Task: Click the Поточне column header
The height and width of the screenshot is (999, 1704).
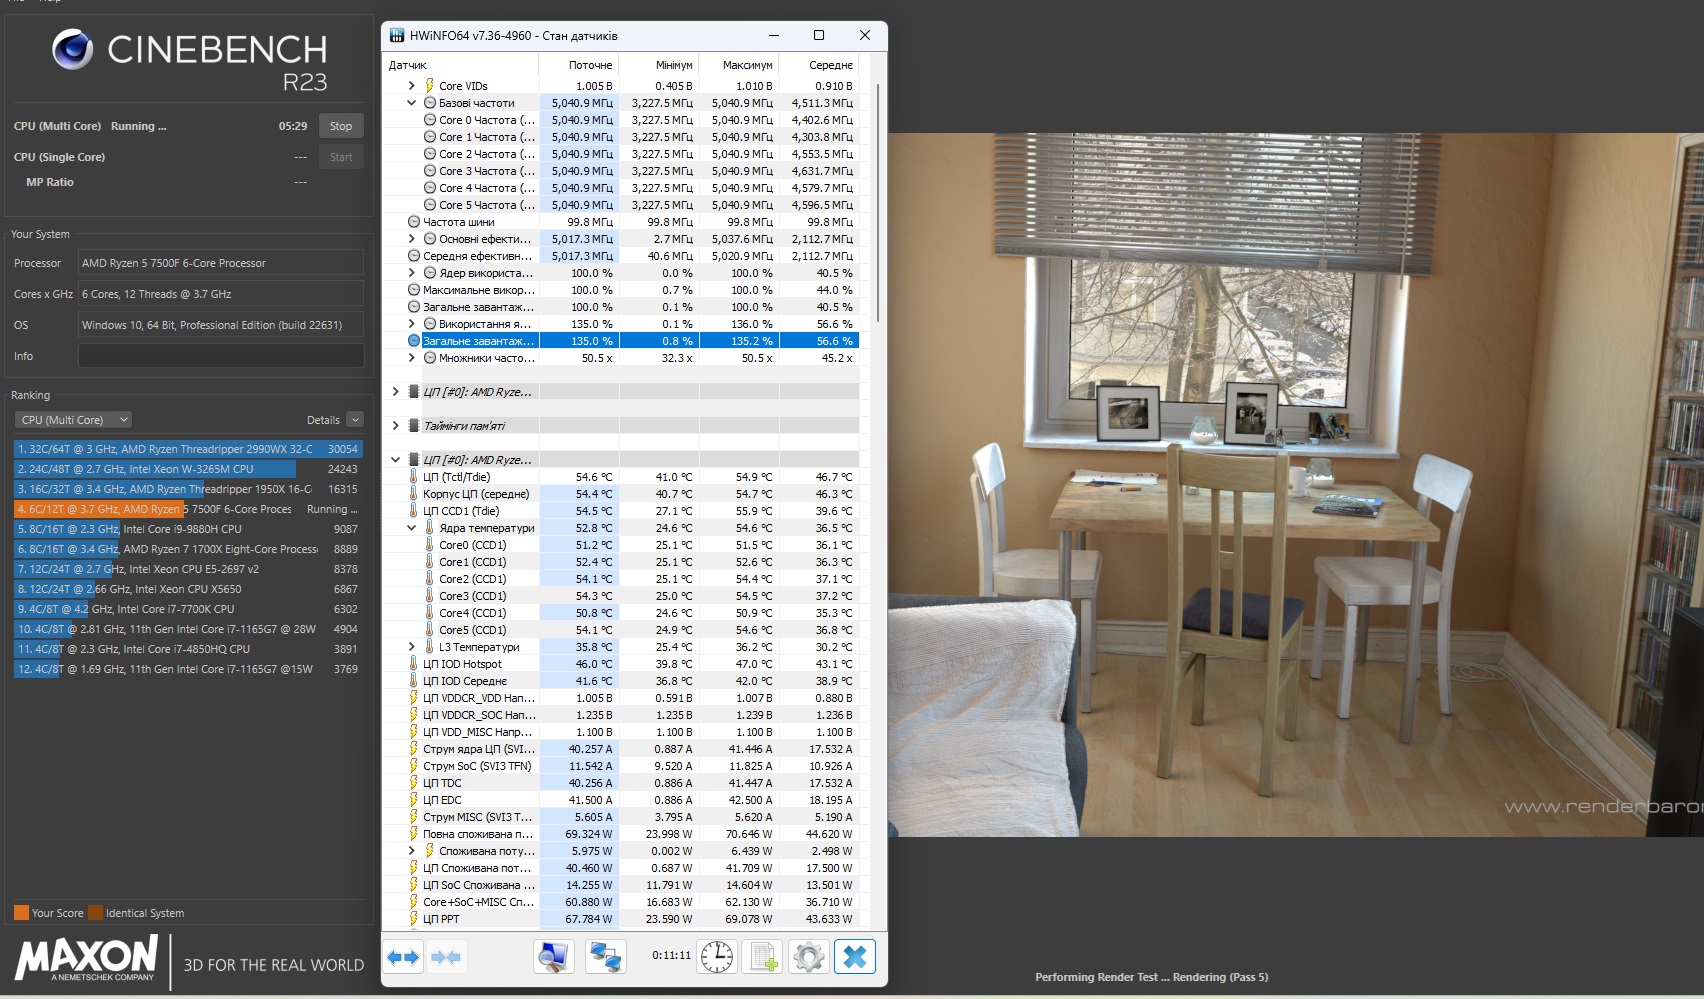Action: tap(579, 65)
